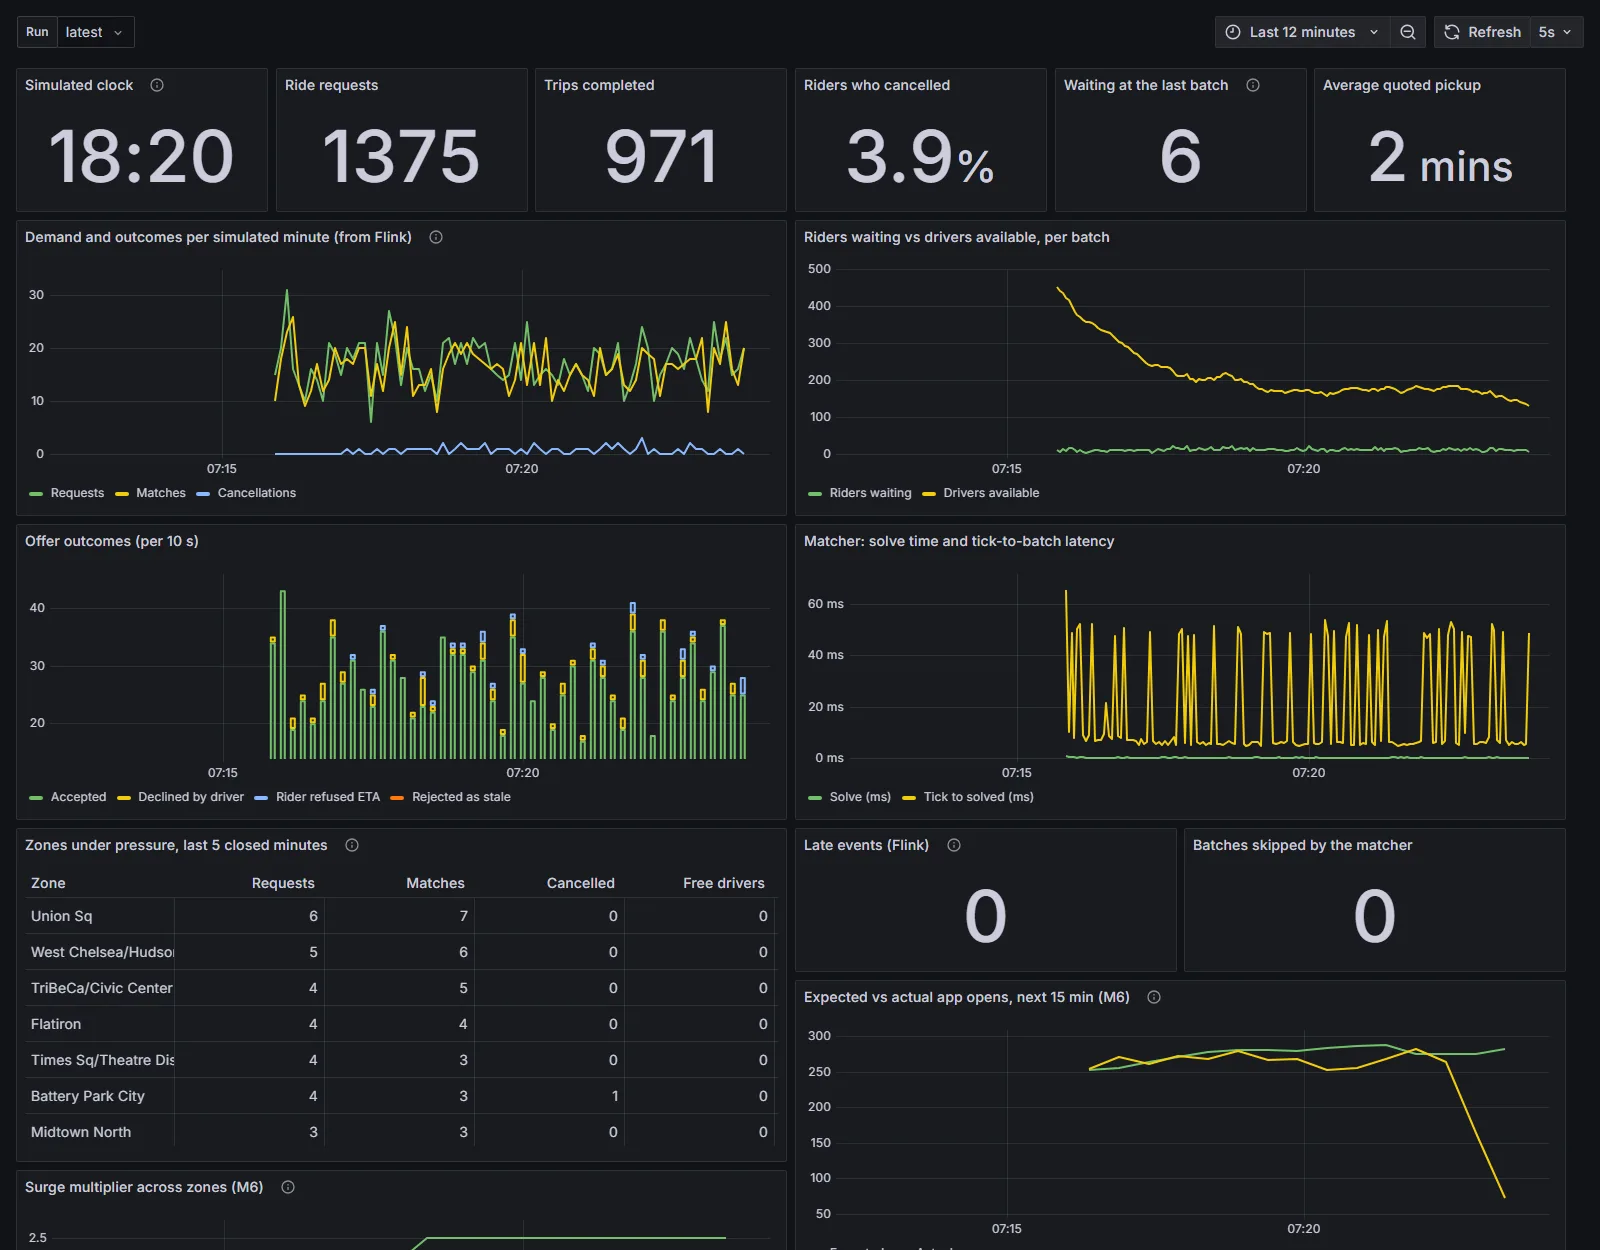Click Riders waiting vs drivers available title
This screenshot has width=1600, height=1250.
point(957,237)
